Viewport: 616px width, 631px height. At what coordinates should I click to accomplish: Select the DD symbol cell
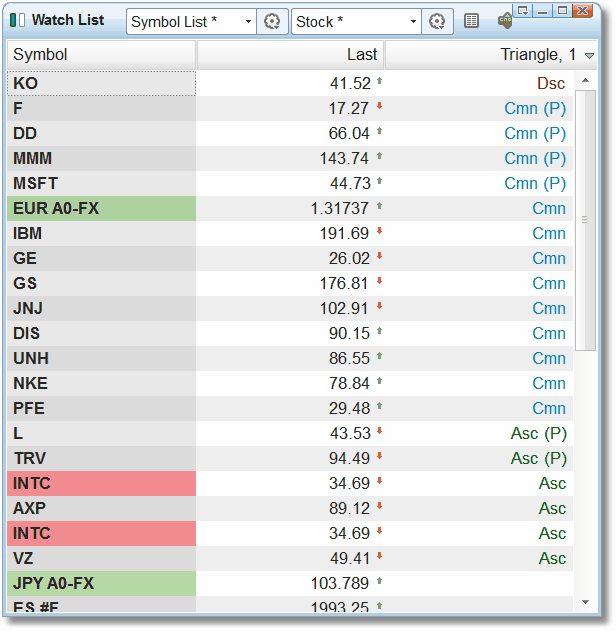pos(101,134)
